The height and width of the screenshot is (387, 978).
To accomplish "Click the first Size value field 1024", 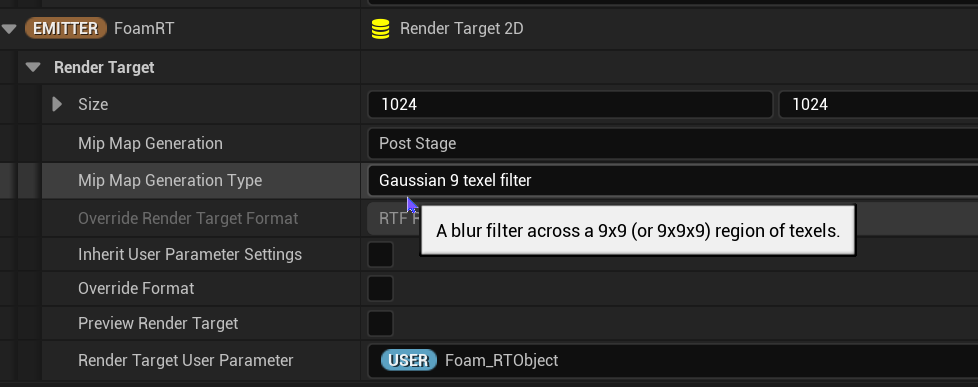I will click(570, 104).
